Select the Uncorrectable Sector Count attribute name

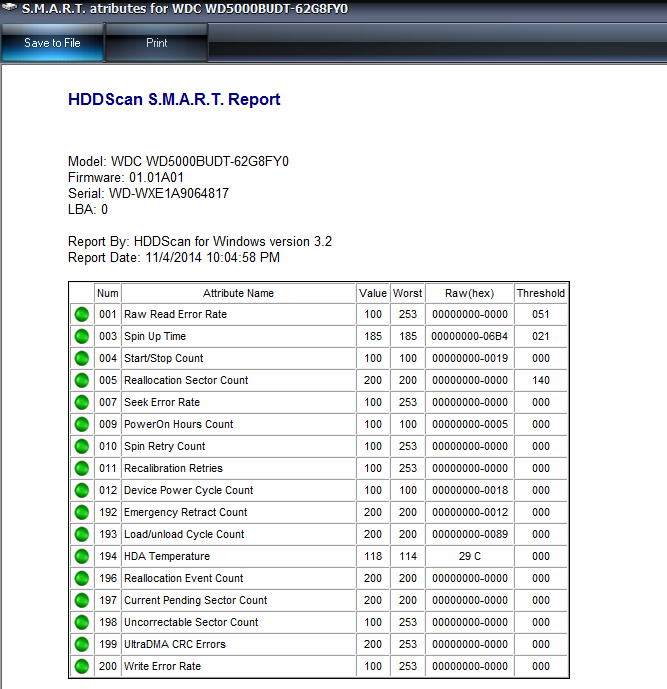(191, 622)
